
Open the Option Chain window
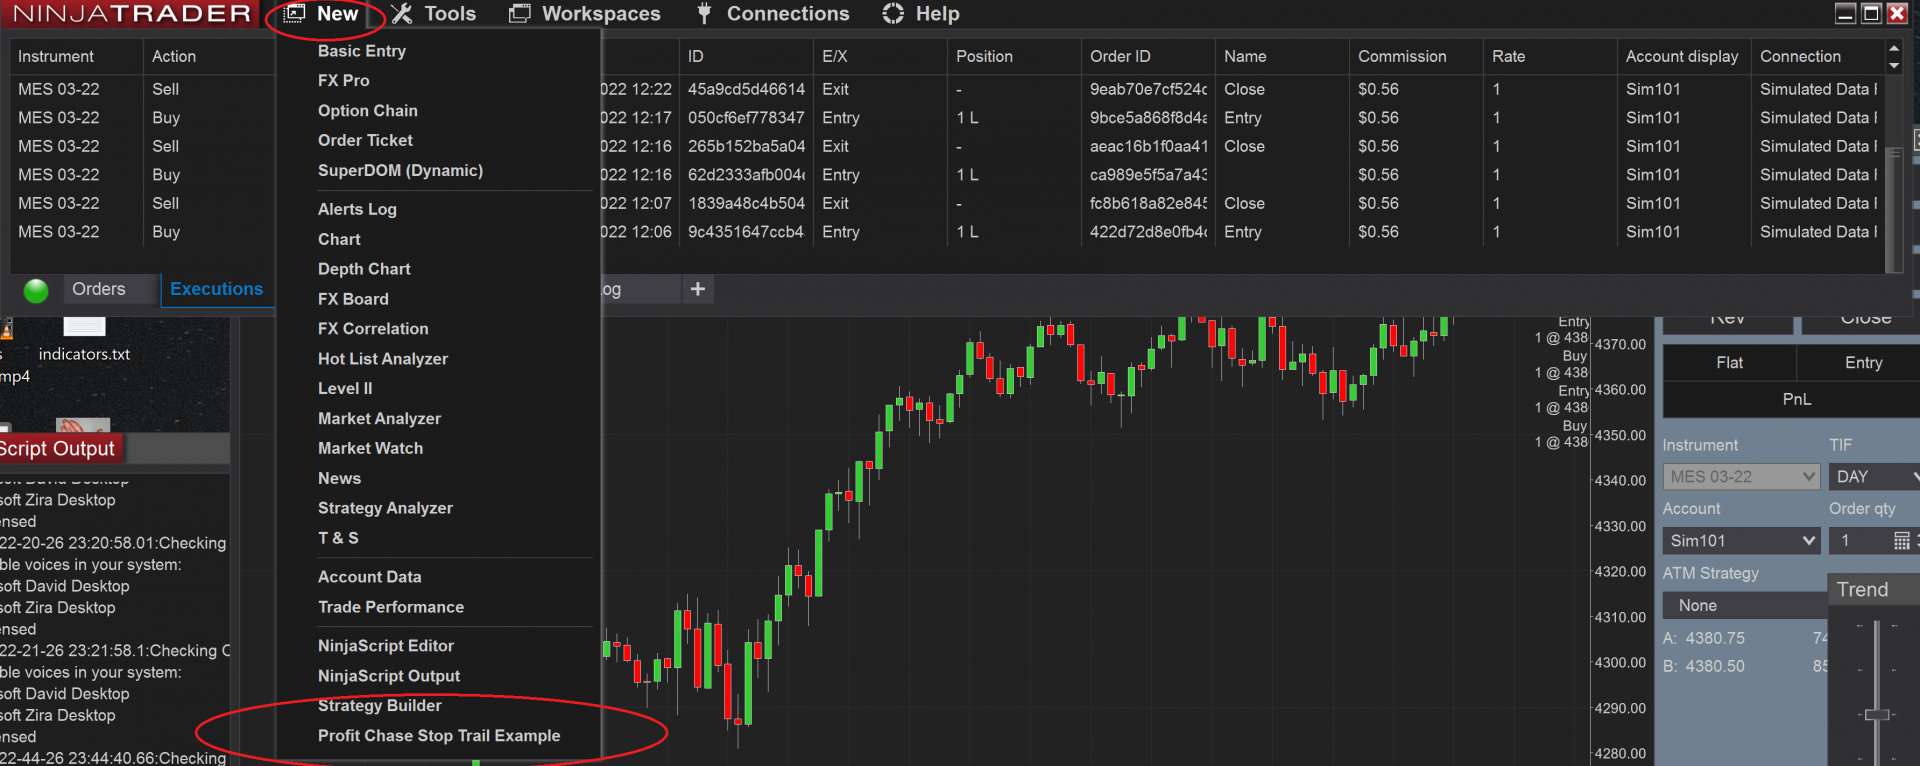(368, 111)
